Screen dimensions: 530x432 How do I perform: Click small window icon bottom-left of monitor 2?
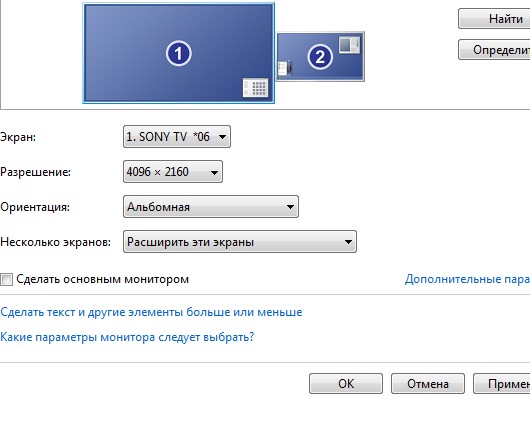point(285,68)
